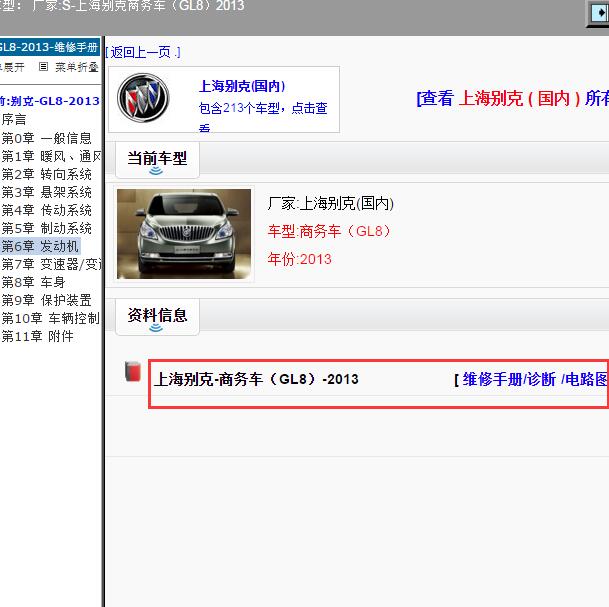
Task: Select 上海别克-商务车（GL8）-2013 entry
Action: tap(256, 379)
